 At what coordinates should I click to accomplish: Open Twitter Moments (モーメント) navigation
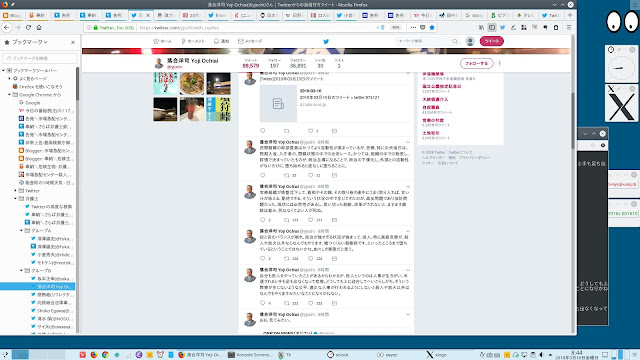pyautogui.click(x=192, y=41)
